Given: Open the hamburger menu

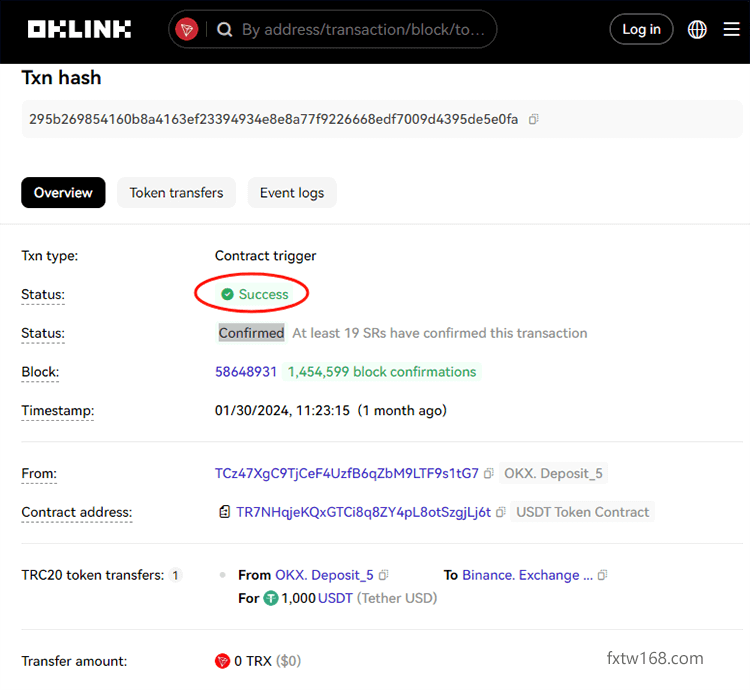Looking at the screenshot, I should pos(731,30).
